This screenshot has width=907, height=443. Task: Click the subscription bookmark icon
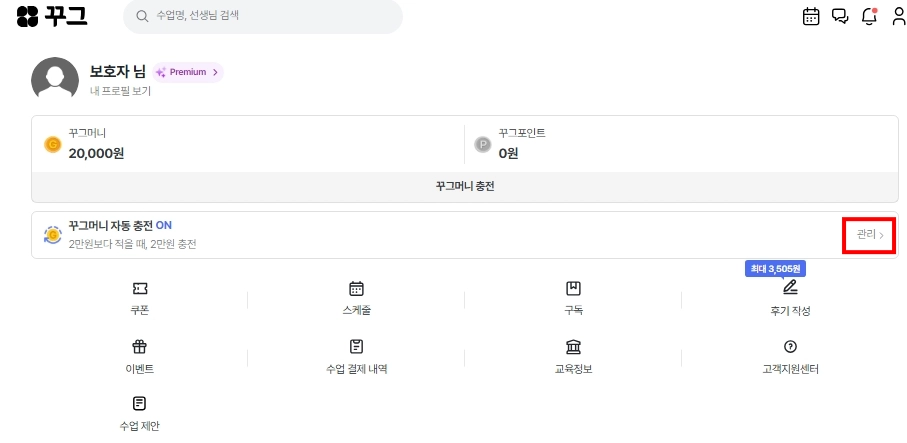573,288
